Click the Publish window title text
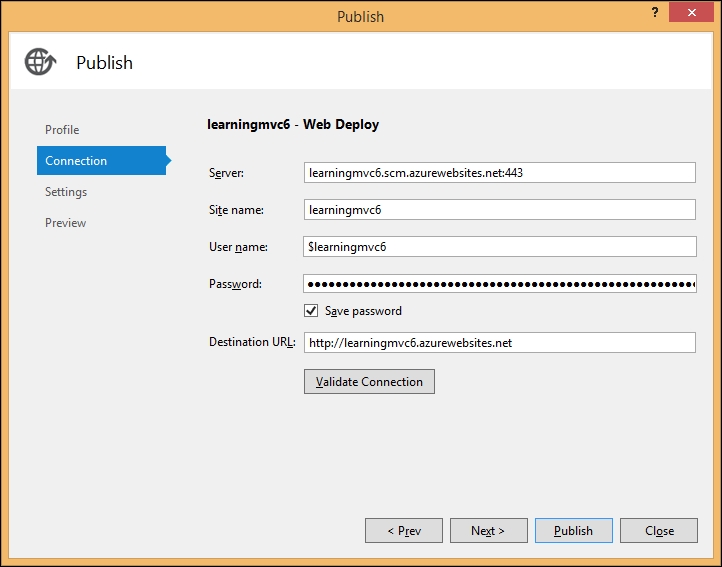 (x=361, y=17)
